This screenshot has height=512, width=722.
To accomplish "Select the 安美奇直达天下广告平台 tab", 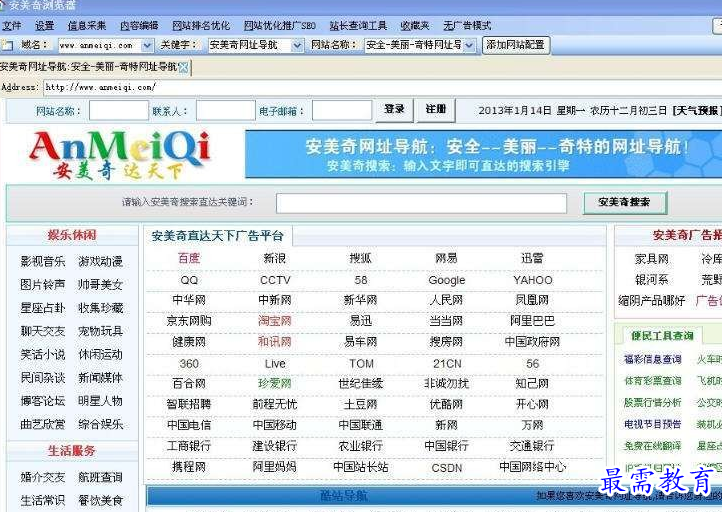I will click(x=217, y=236).
